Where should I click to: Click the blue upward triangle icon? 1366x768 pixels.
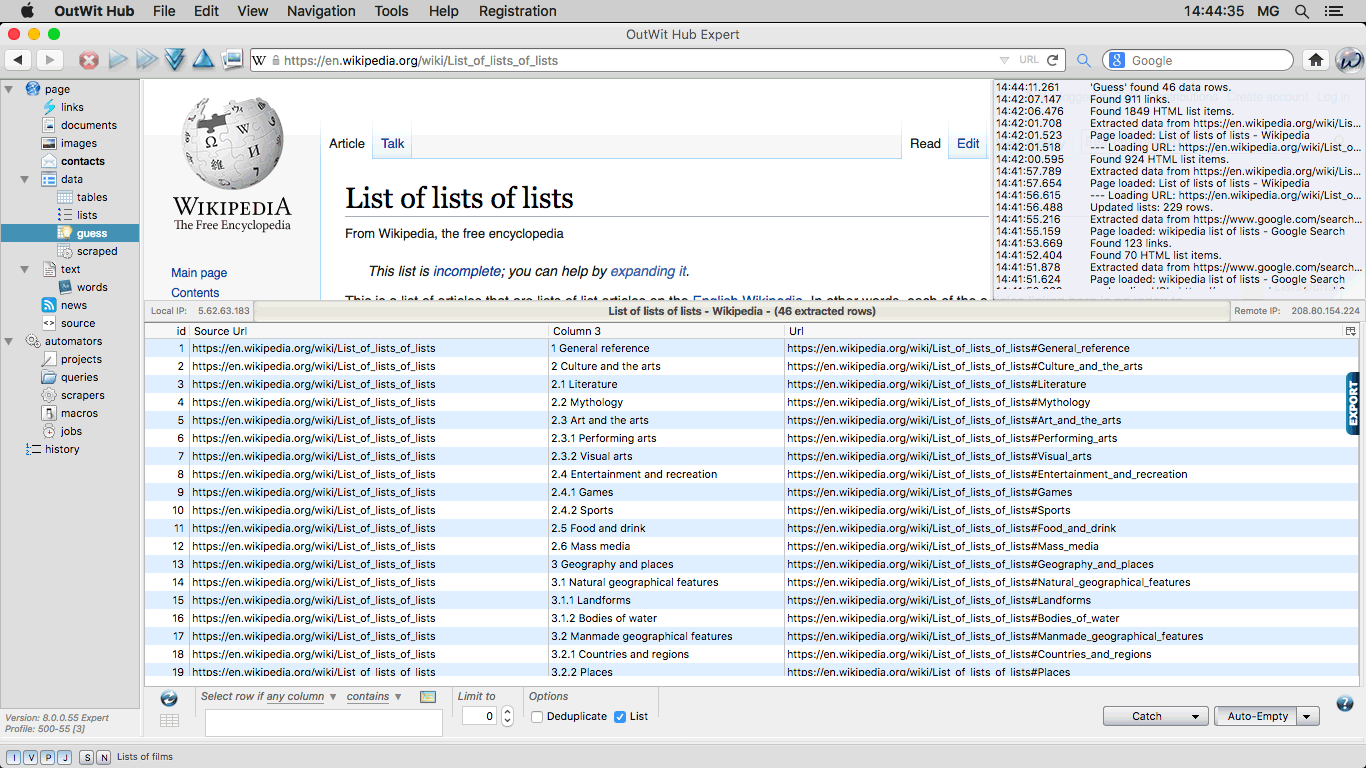coord(203,59)
